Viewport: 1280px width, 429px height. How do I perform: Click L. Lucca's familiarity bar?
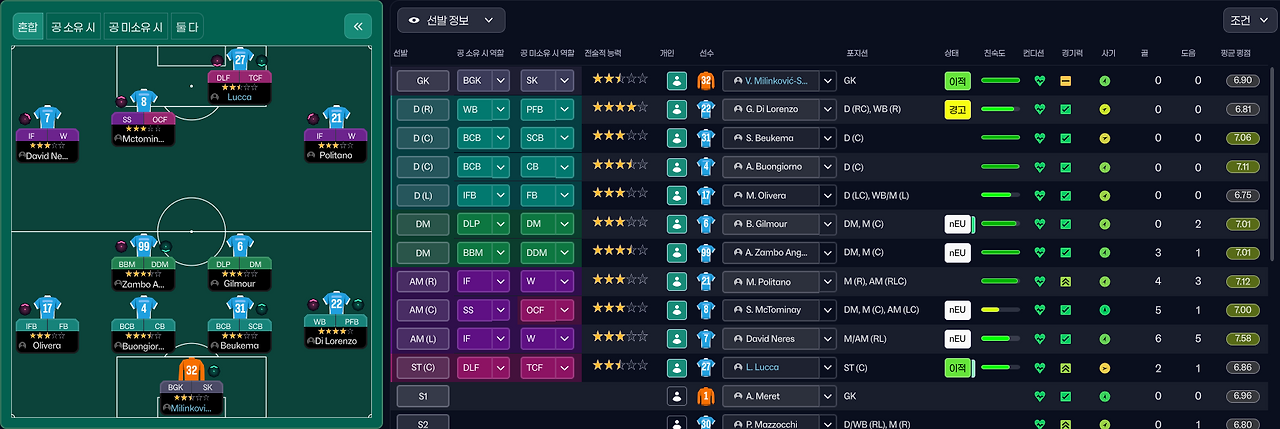[x=1001, y=368]
